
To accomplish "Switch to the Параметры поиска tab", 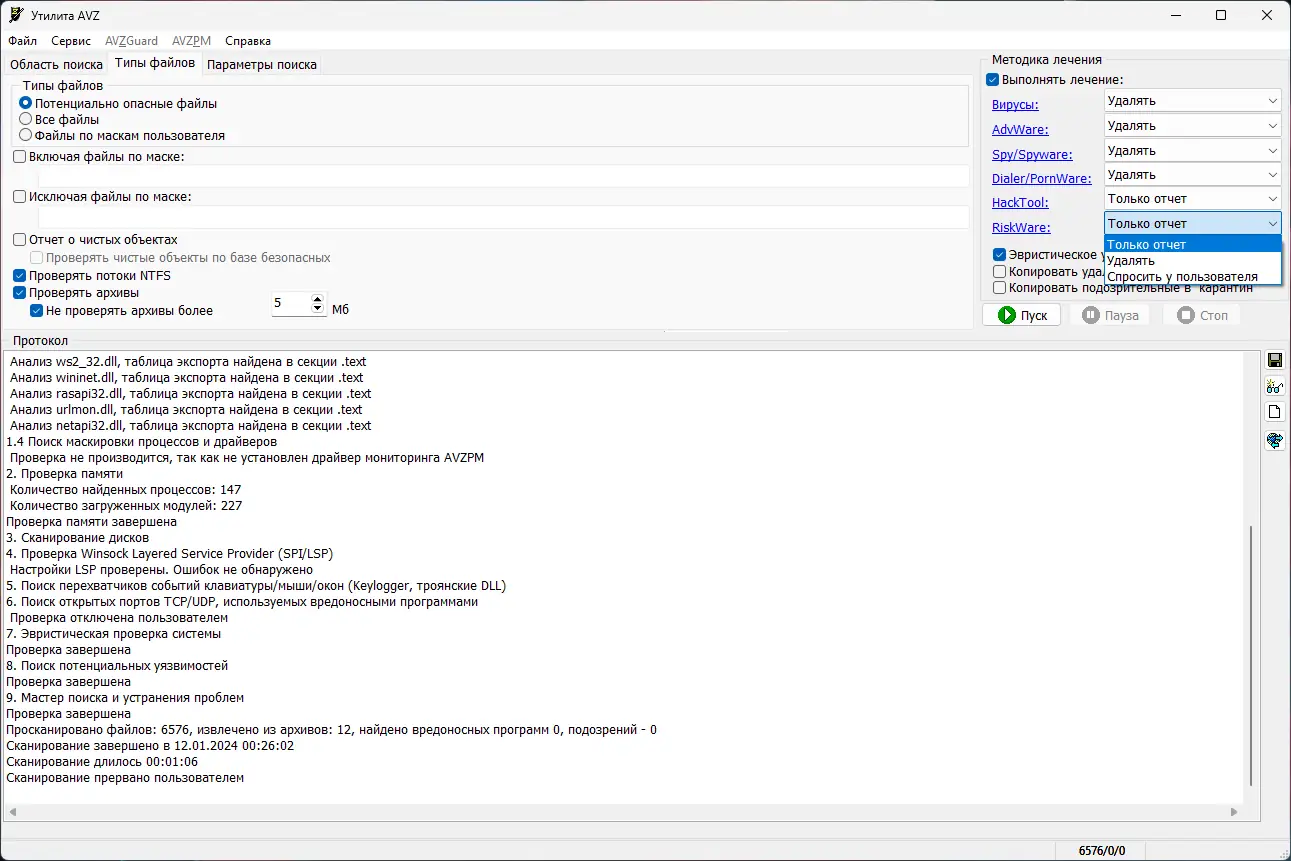I will pyautogui.click(x=262, y=65).
